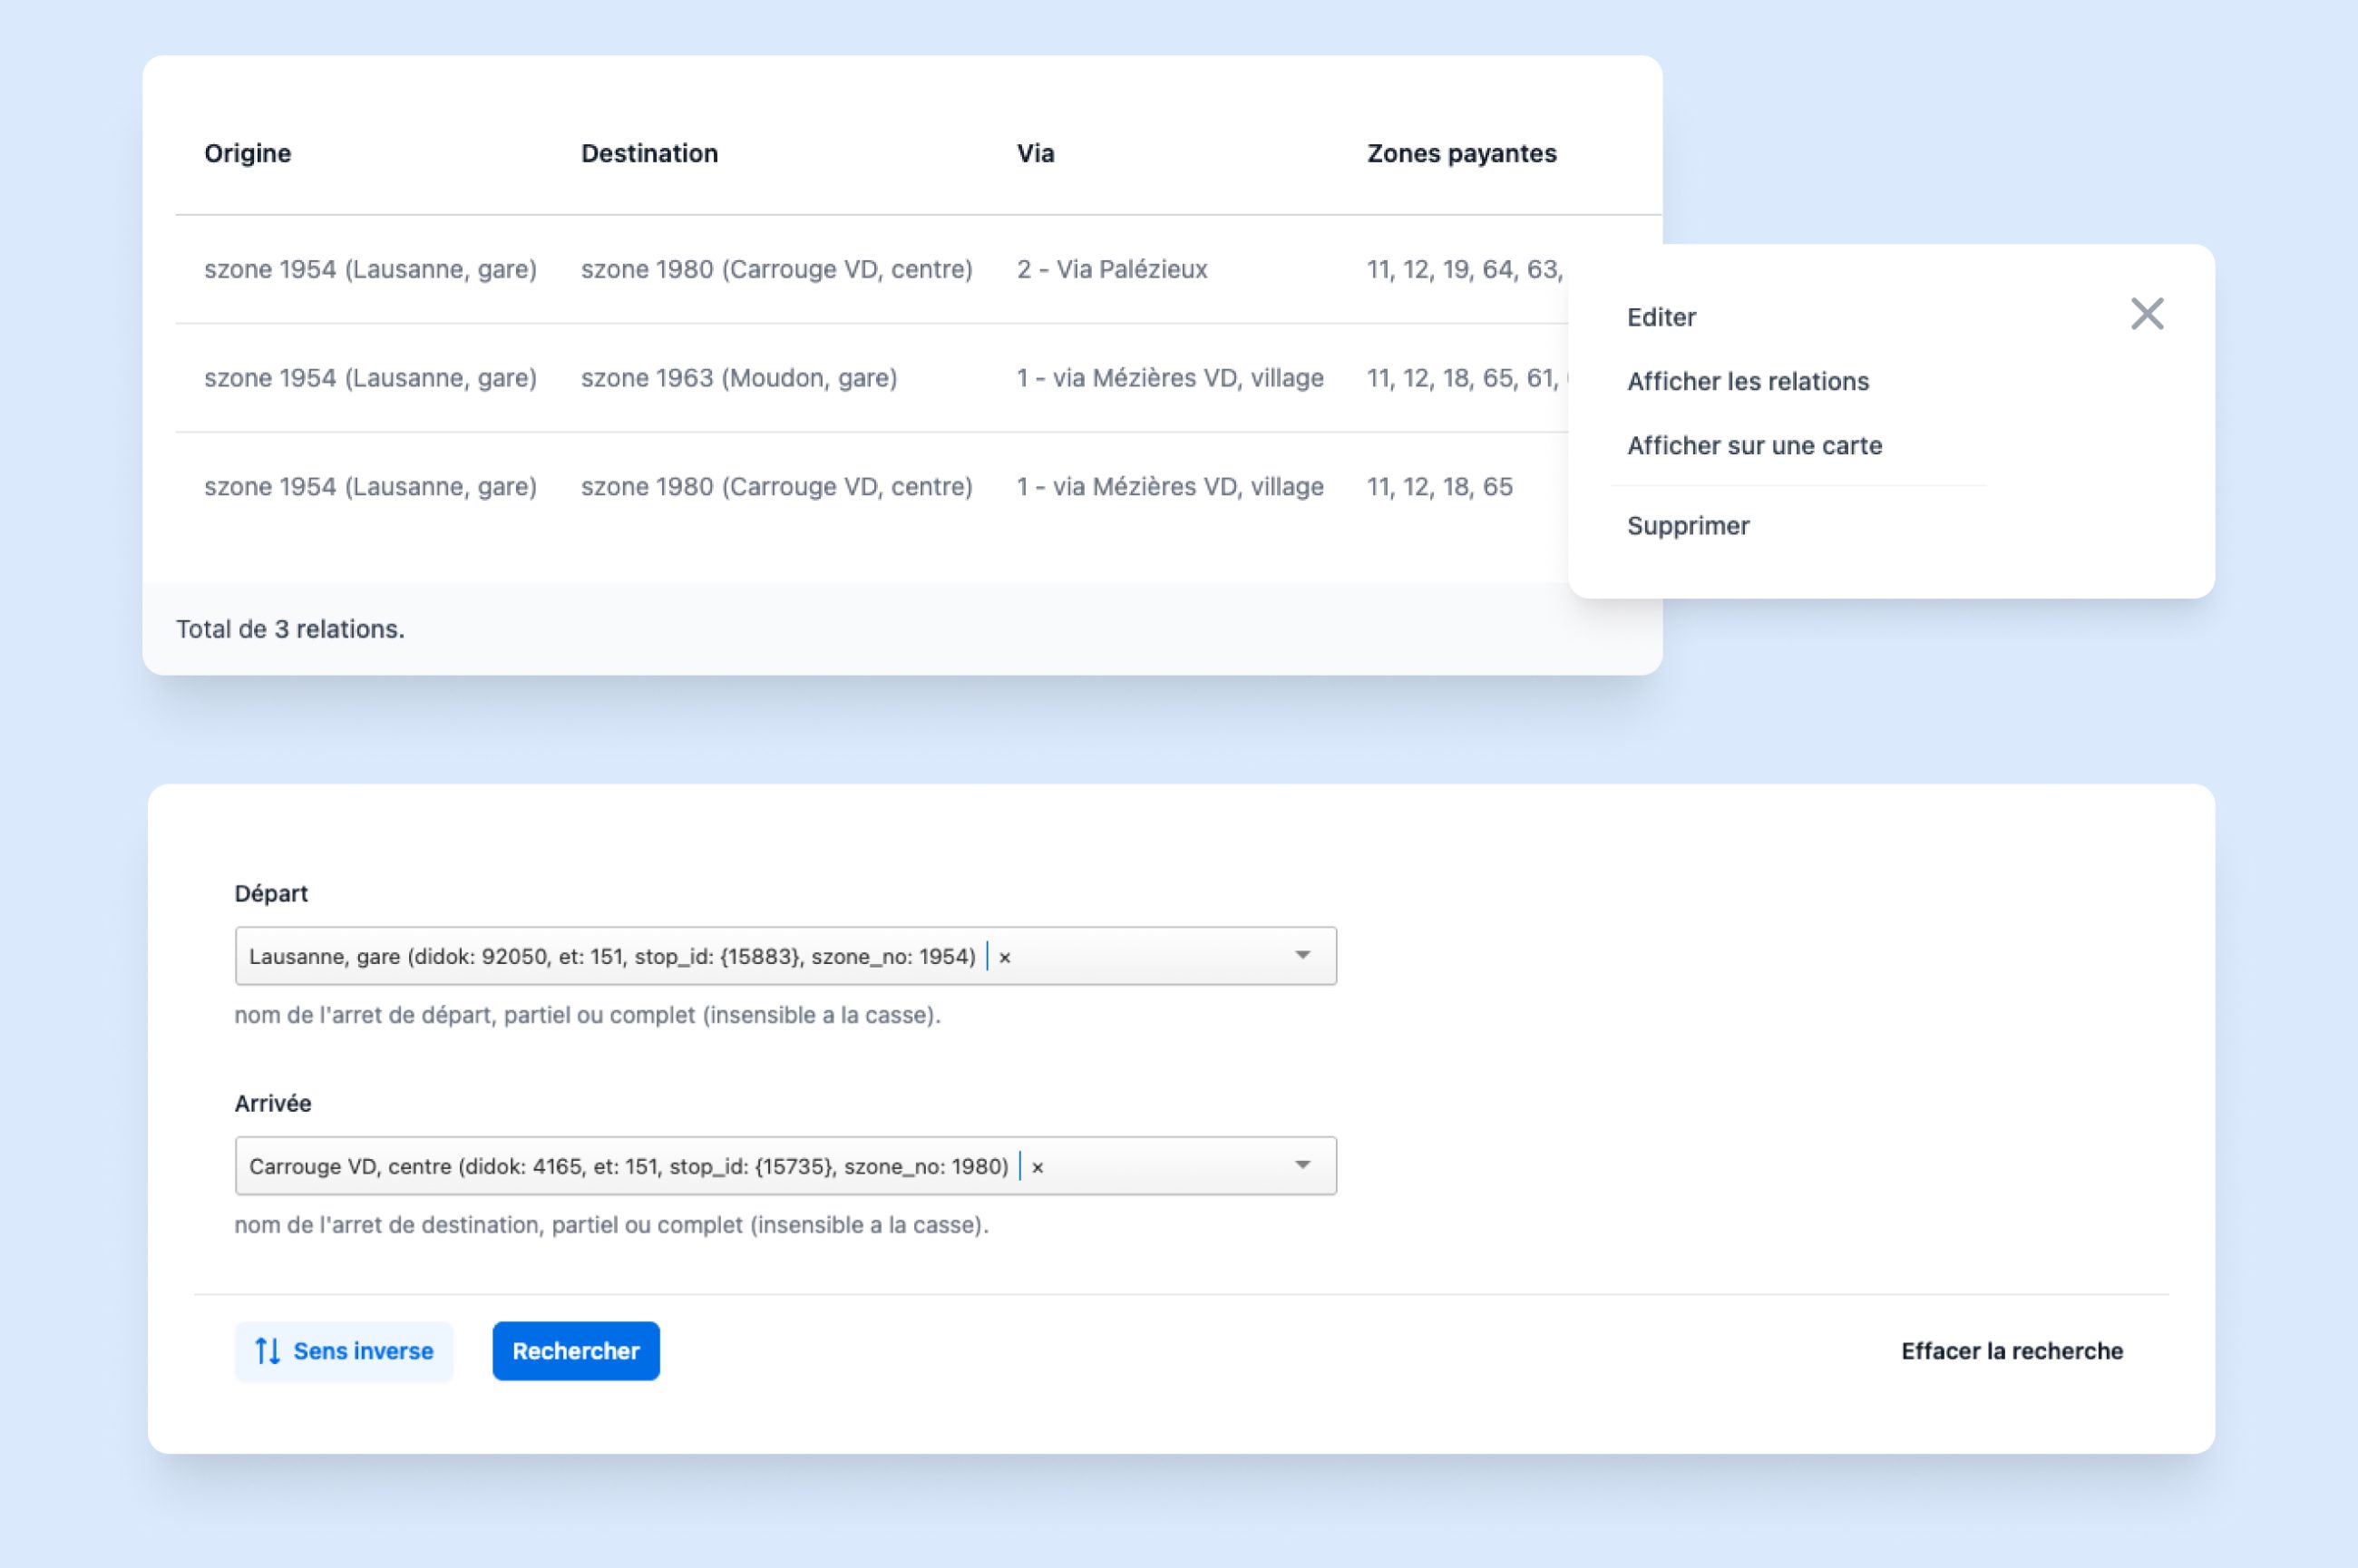The height and width of the screenshot is (1568, 2358).
Task: Click Effacer la recherche link
Action: coord(2011,1351)
